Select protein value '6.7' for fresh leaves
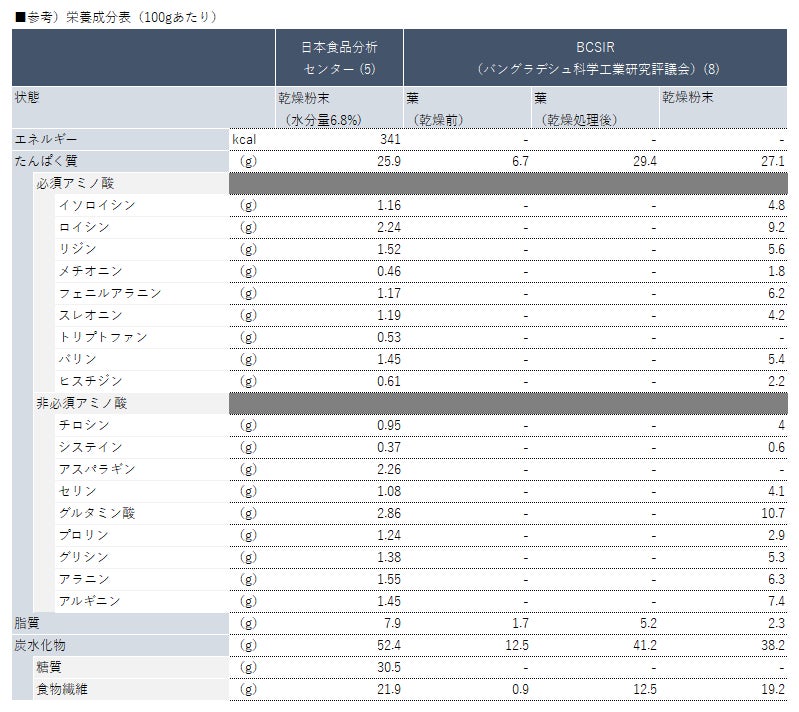This screenshot has height=712, width=799. pos(520,162)
